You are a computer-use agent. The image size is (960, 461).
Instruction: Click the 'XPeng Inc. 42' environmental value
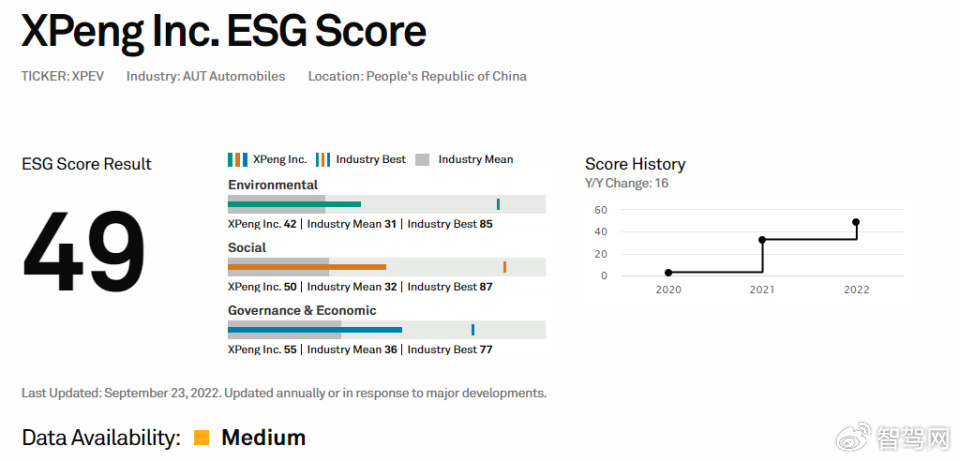(262, 224)
